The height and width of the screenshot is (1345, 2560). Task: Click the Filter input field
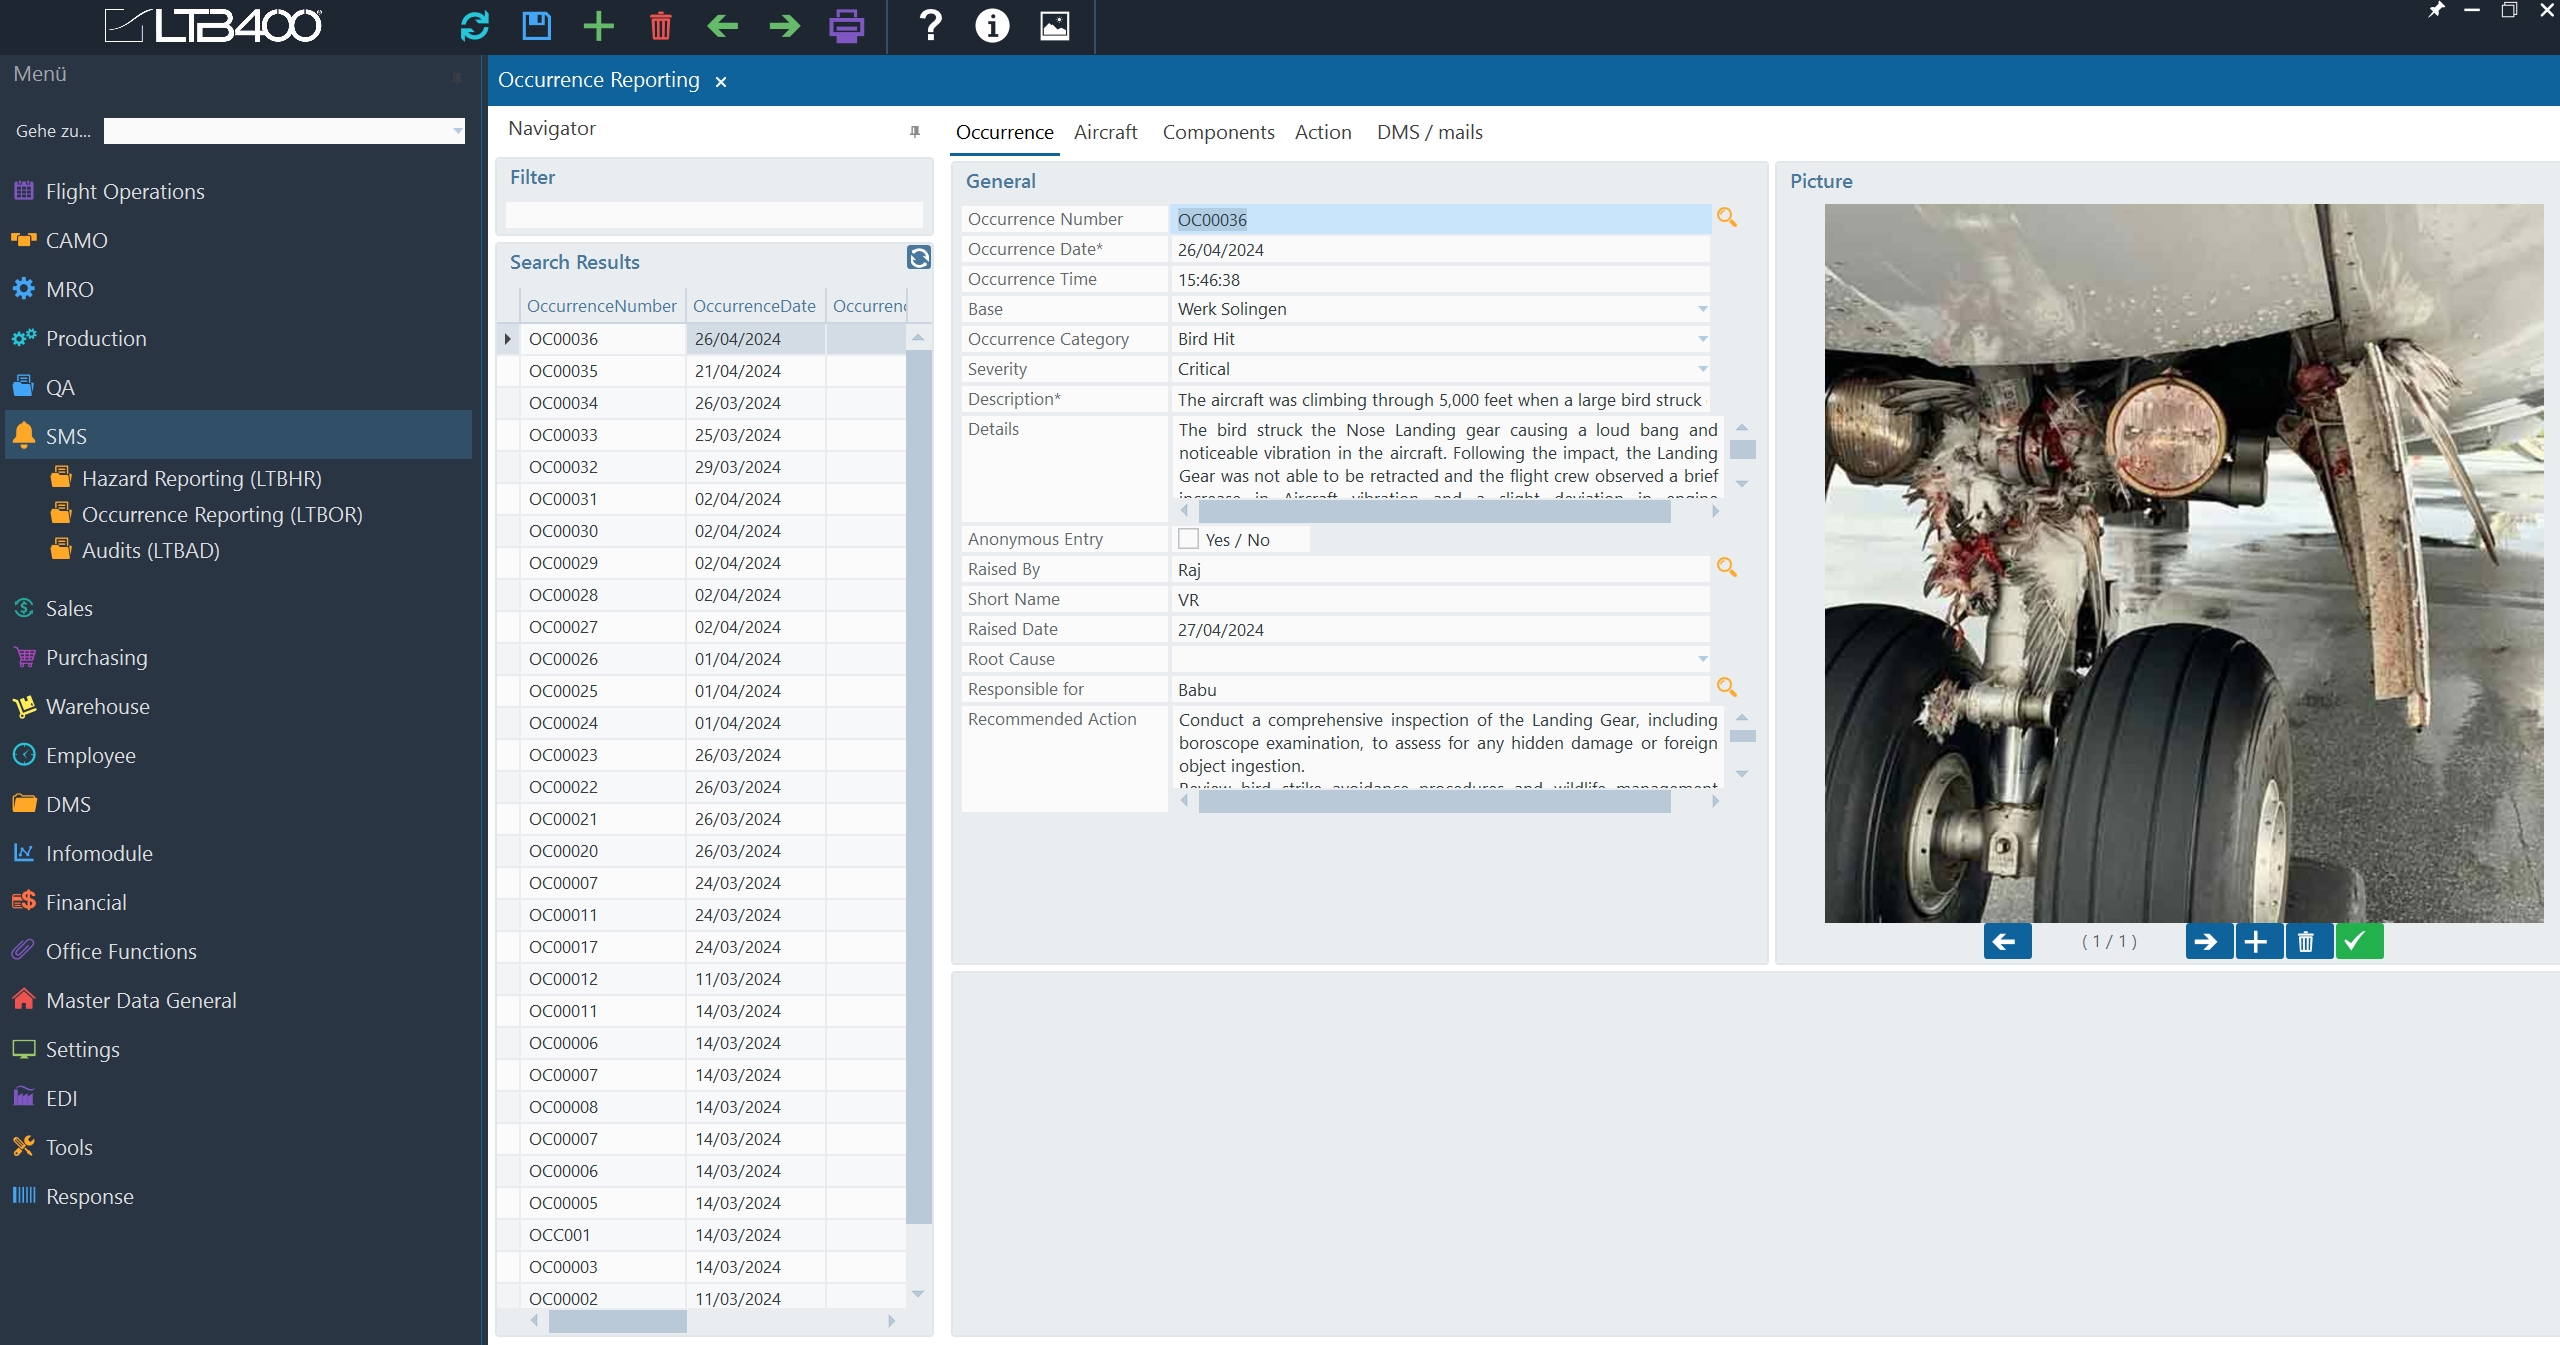(713, 215)
